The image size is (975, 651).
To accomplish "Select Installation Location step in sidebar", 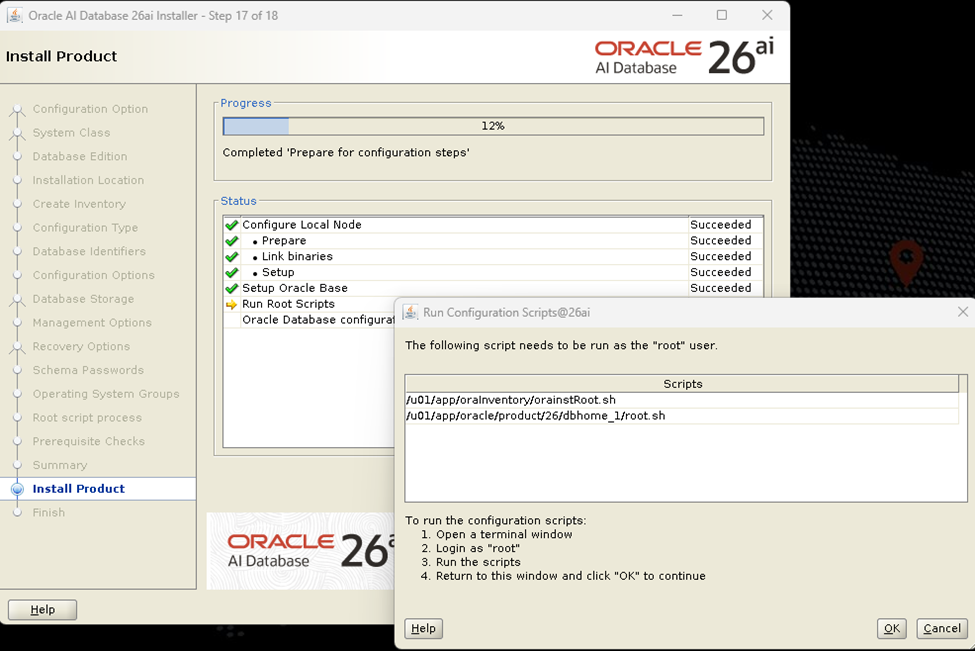I will pyautogui.click(x=88, y=180).
